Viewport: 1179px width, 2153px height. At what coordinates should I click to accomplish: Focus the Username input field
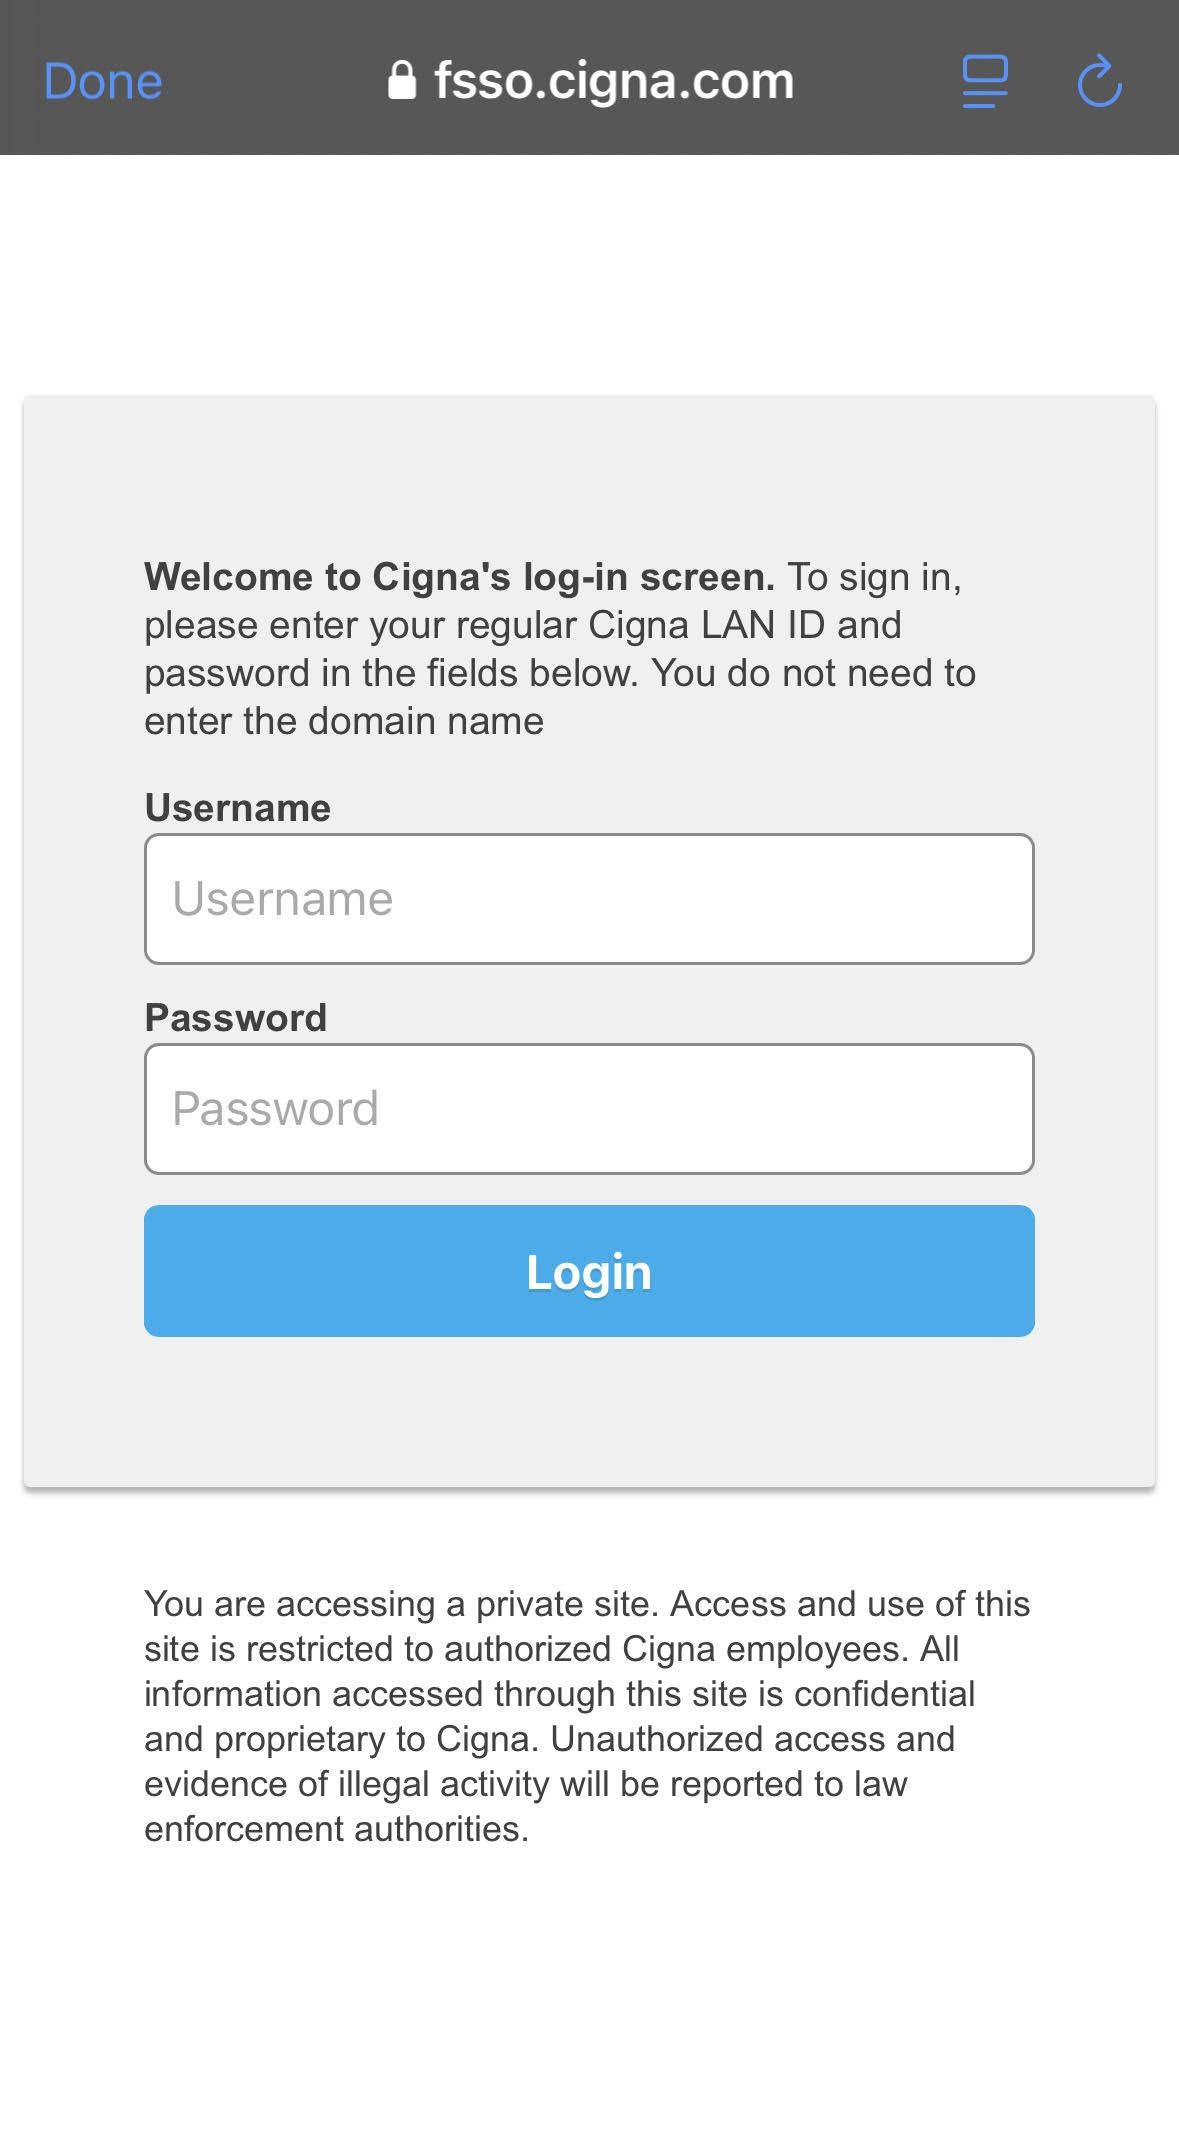[x=589, y=899]
